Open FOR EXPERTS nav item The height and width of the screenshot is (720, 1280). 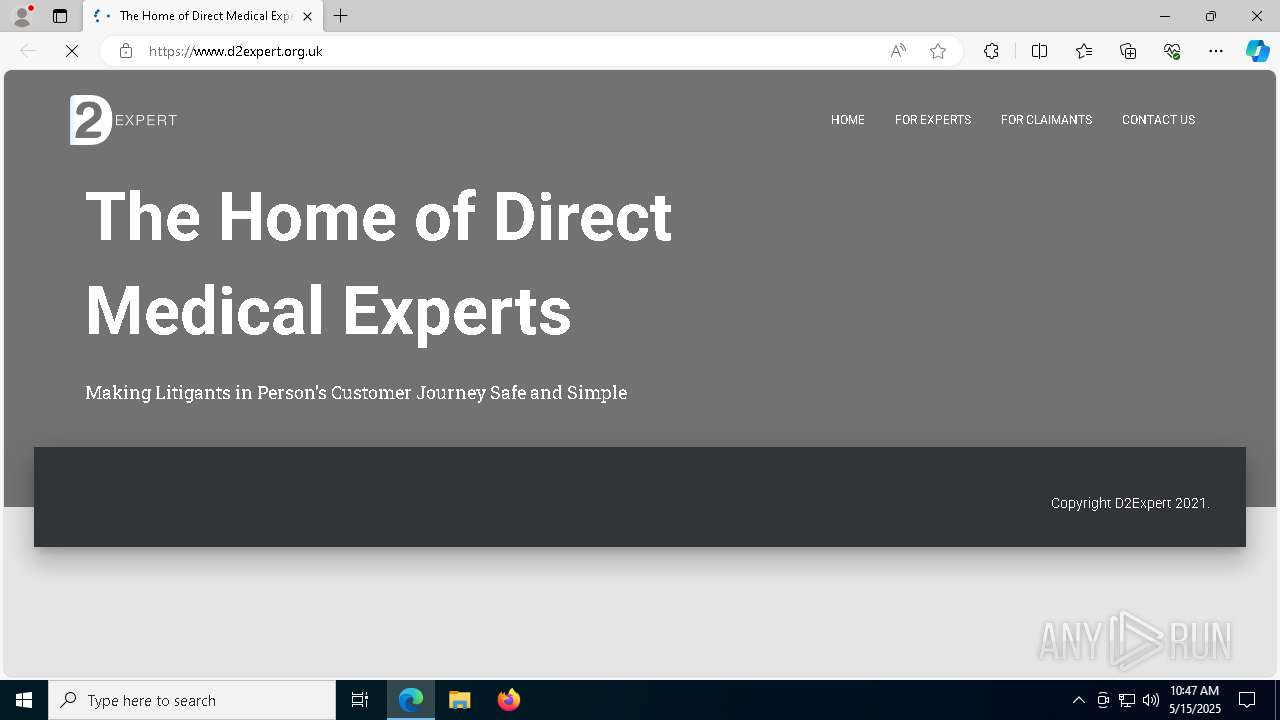(x=933, y=120)
